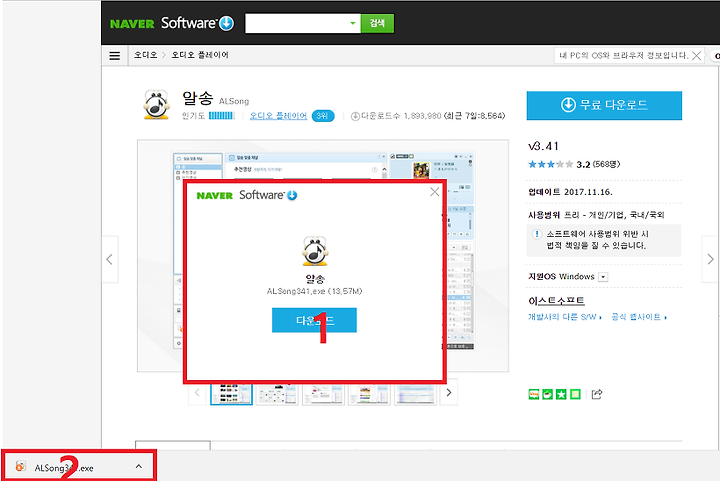
Task: Click the export share arrow icon
Action: click(x=596, y=394)
